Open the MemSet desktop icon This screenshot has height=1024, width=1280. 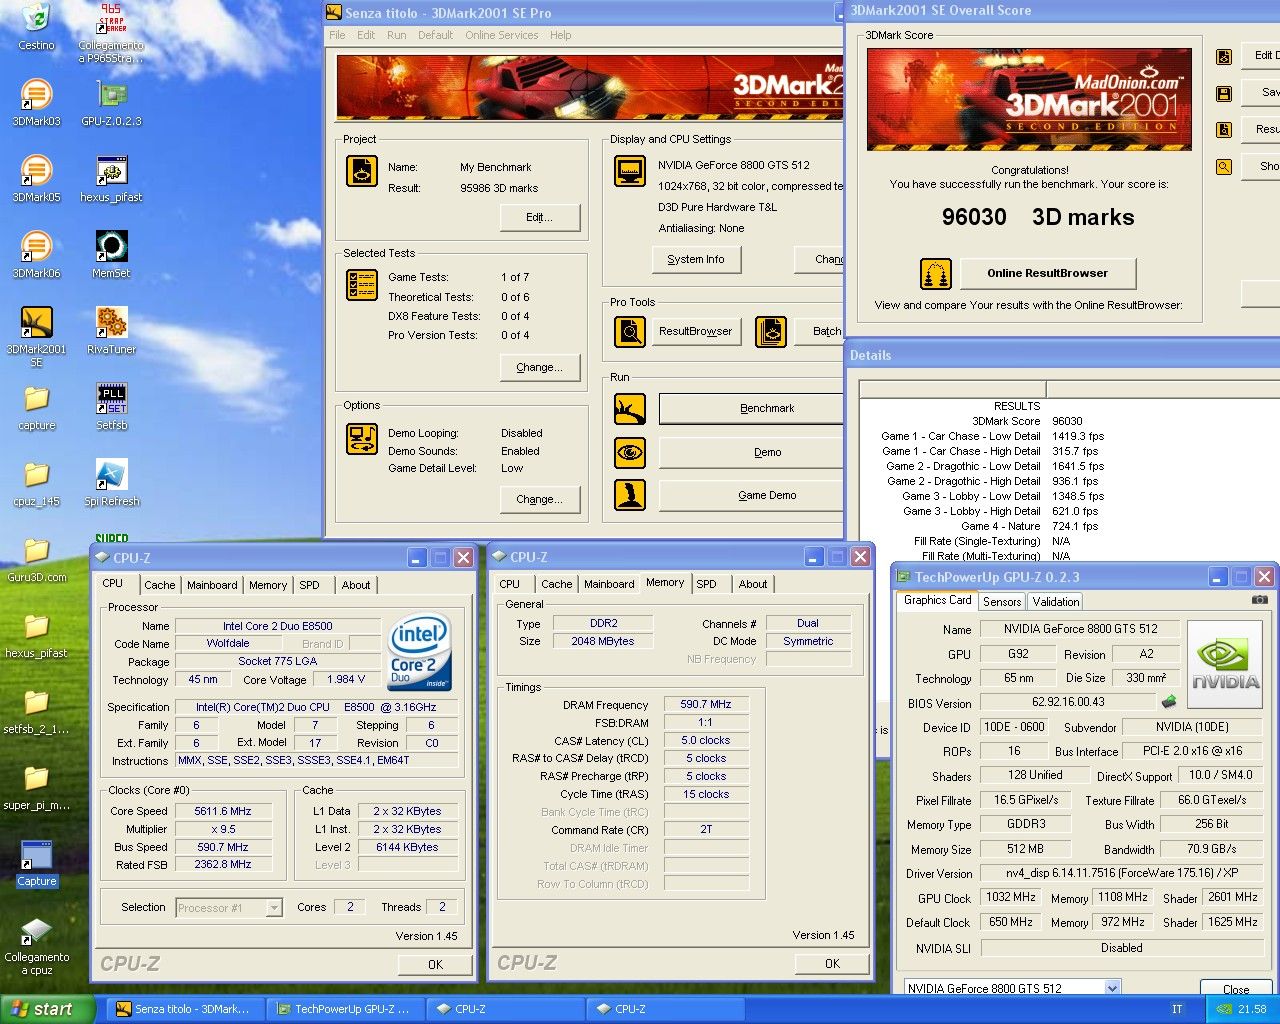111,254
